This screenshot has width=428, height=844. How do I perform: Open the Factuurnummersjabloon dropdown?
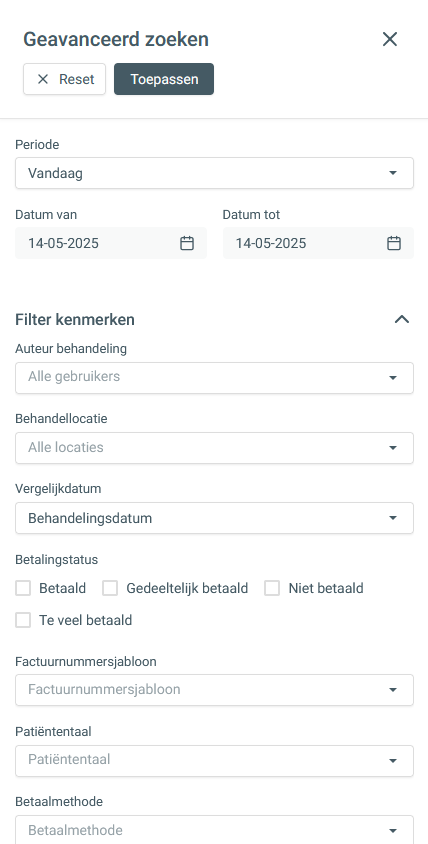pyautogui.click(x=214, y=690)
